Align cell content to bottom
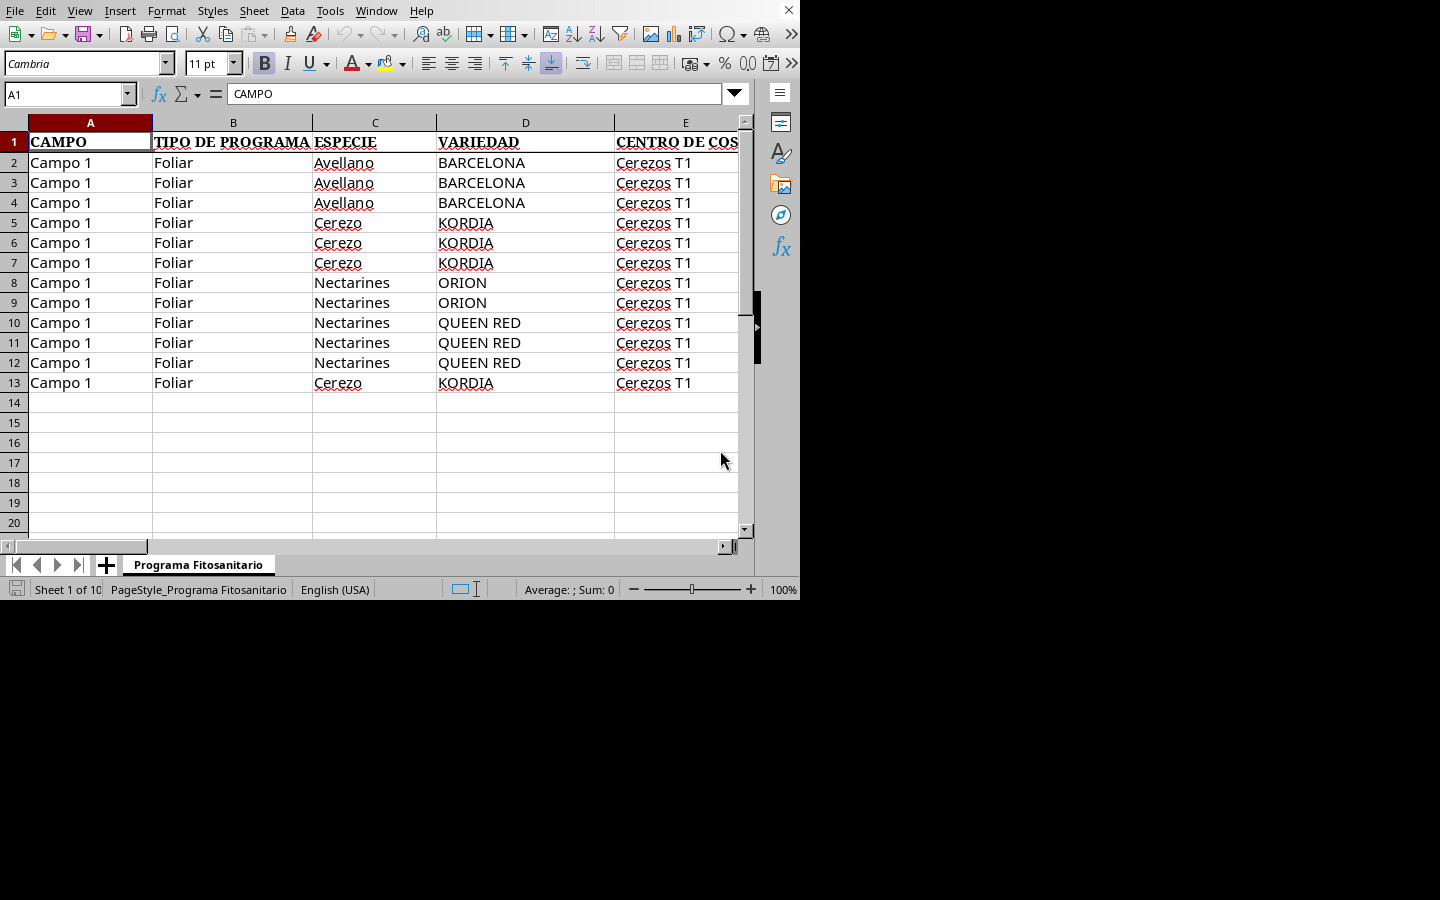This screenshot has height=900, width=1440. tap(551, 63)
